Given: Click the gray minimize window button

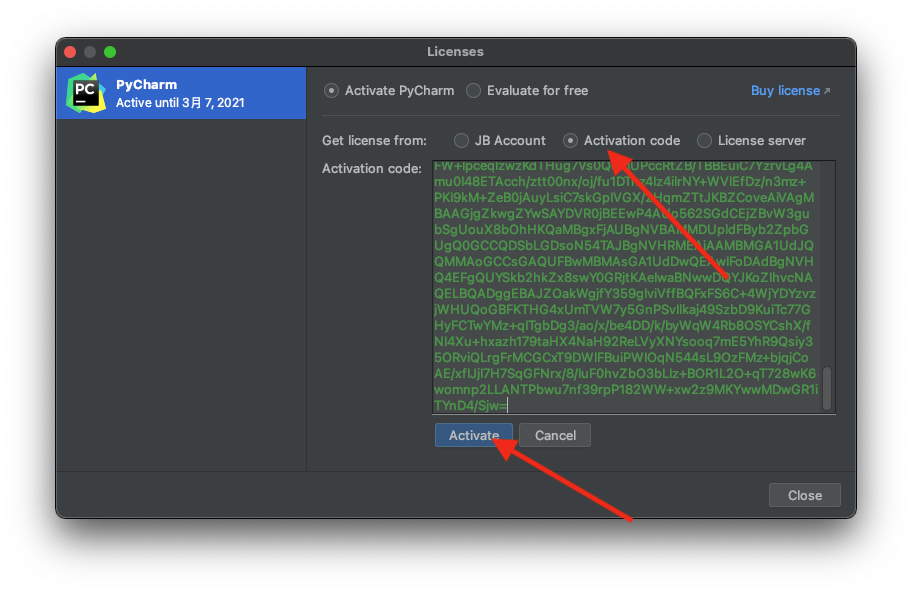Looking at the screenshot, I should (90, 52).
